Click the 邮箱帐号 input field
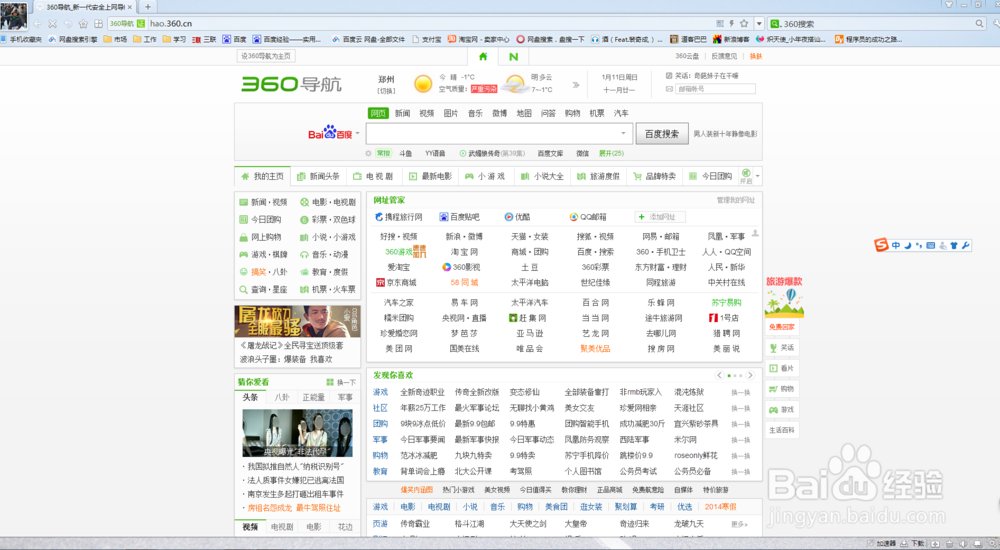The image size is (1000, 550). [x=715, y=89]
